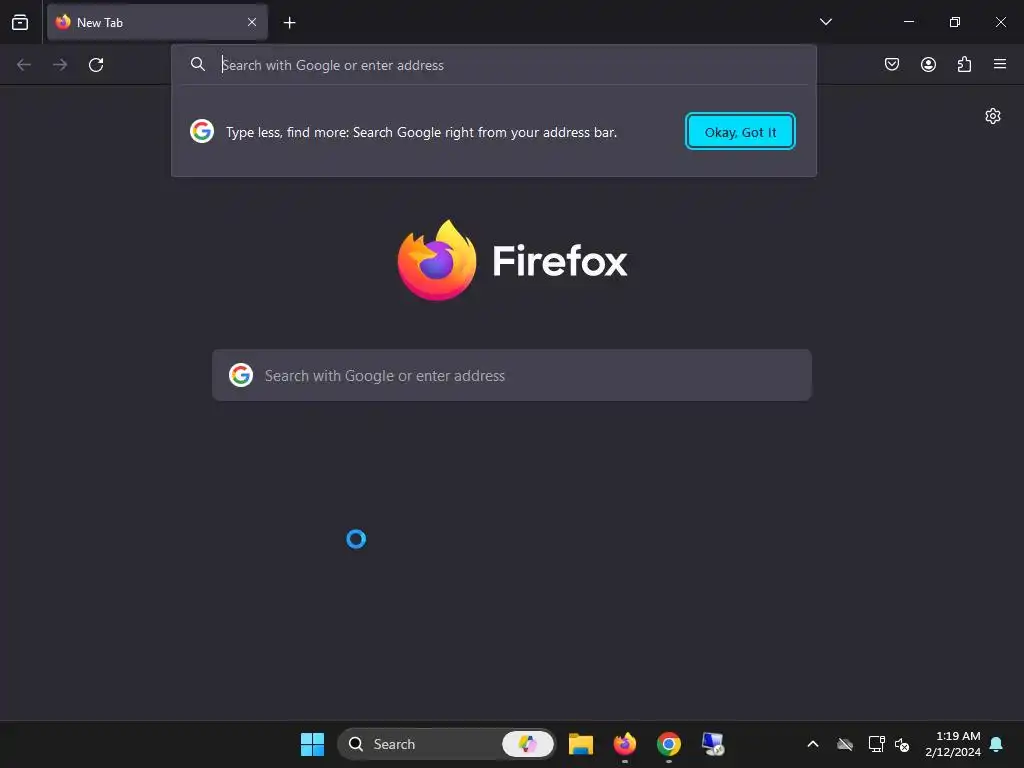Dismiss tip with Okay, Got It
The height and width of the screenshot is (768, 1024).
740,132
